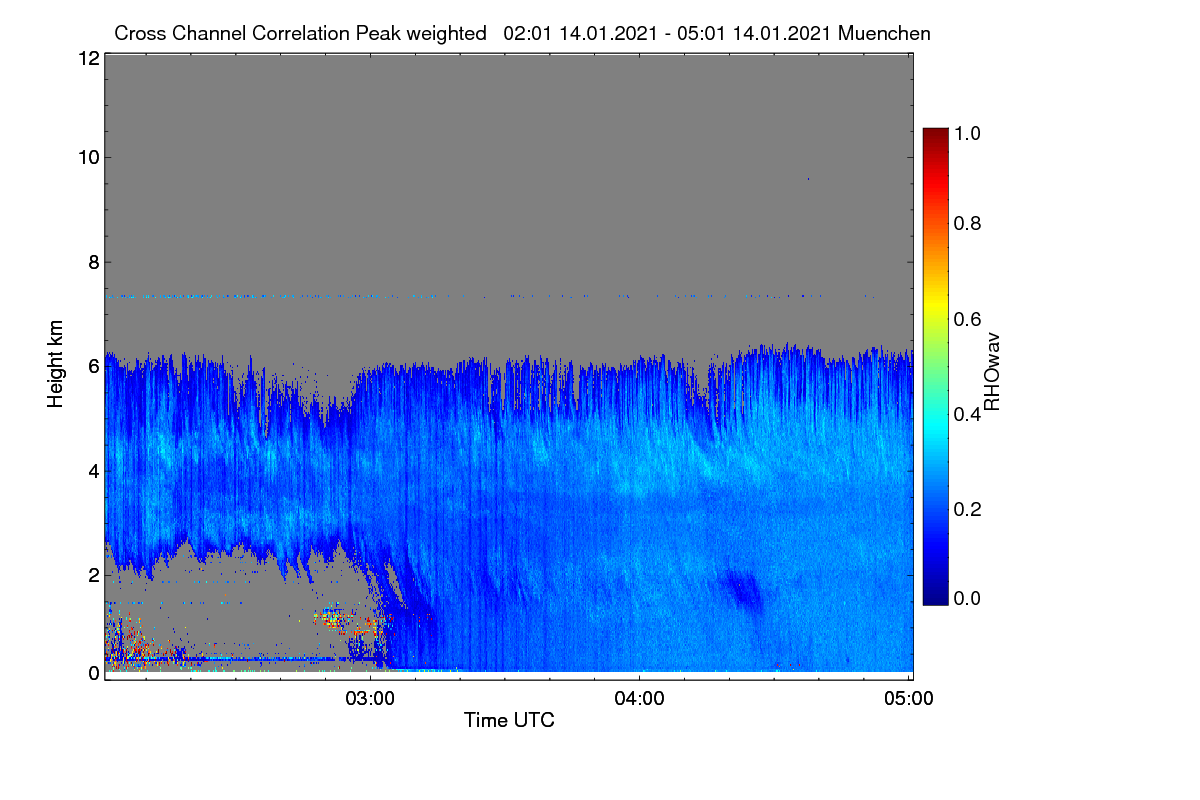The image size is (1200, 800).
Task: Click the 'Time UTC' x-axis label
Action: pos(509,720)
